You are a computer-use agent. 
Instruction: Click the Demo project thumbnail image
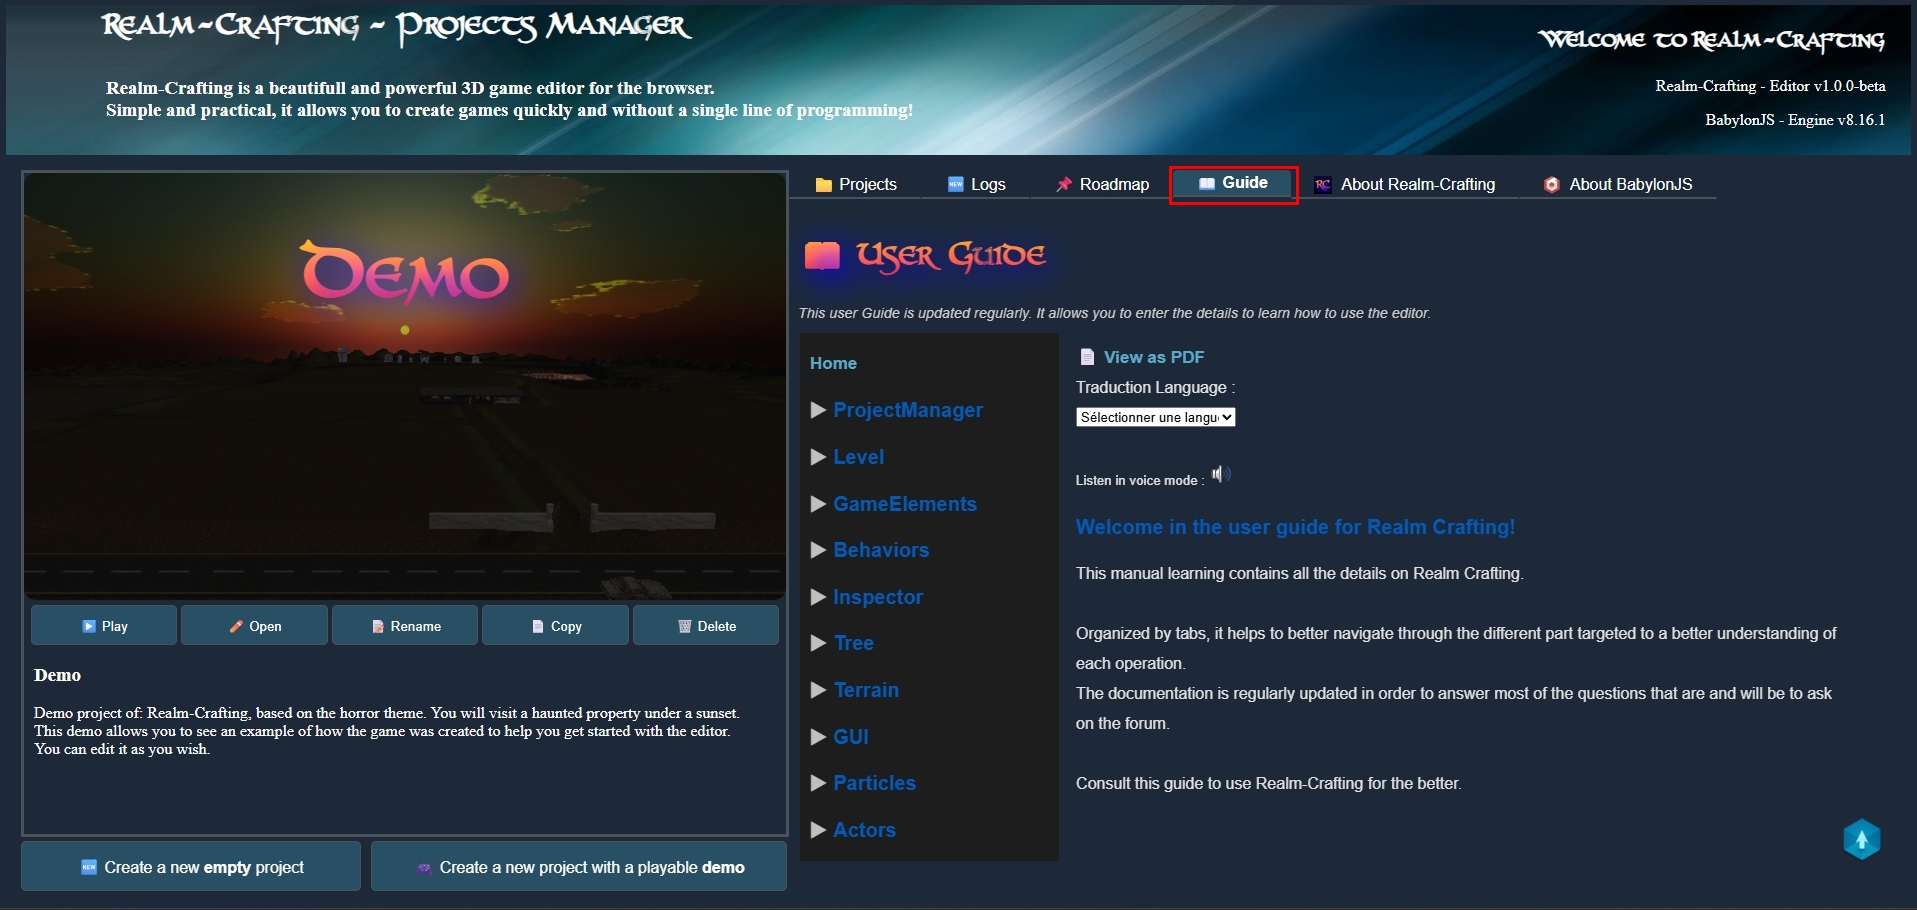coord(405,386)
